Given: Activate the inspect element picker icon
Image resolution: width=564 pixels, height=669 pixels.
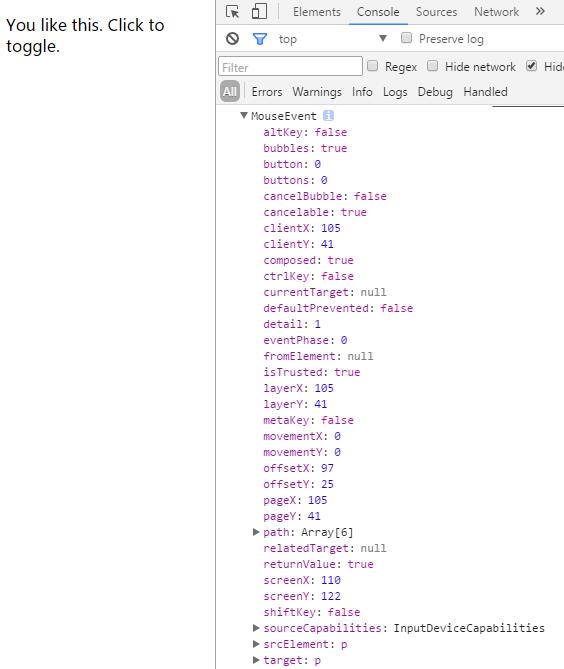Looking at the screenshot, I should point(233,12).
